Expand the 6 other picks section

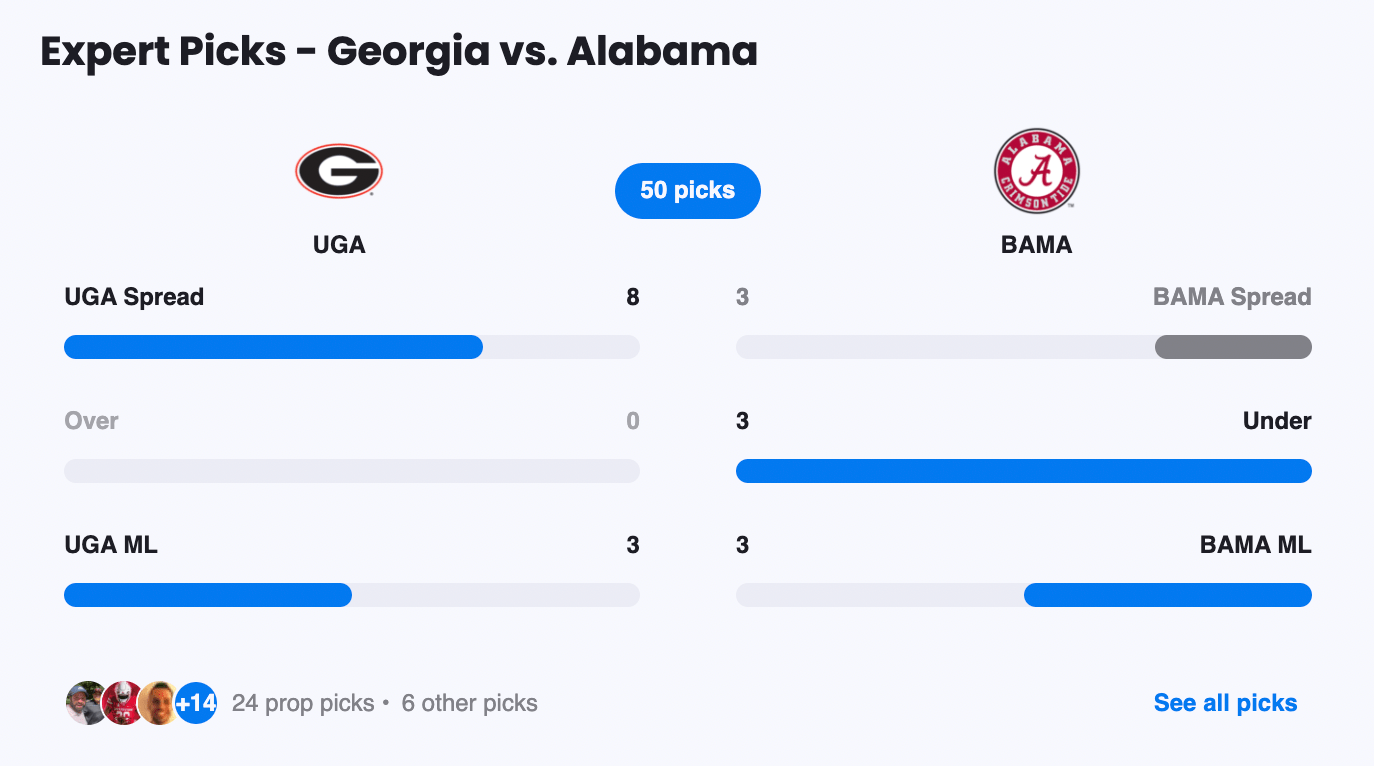[468, 703]
